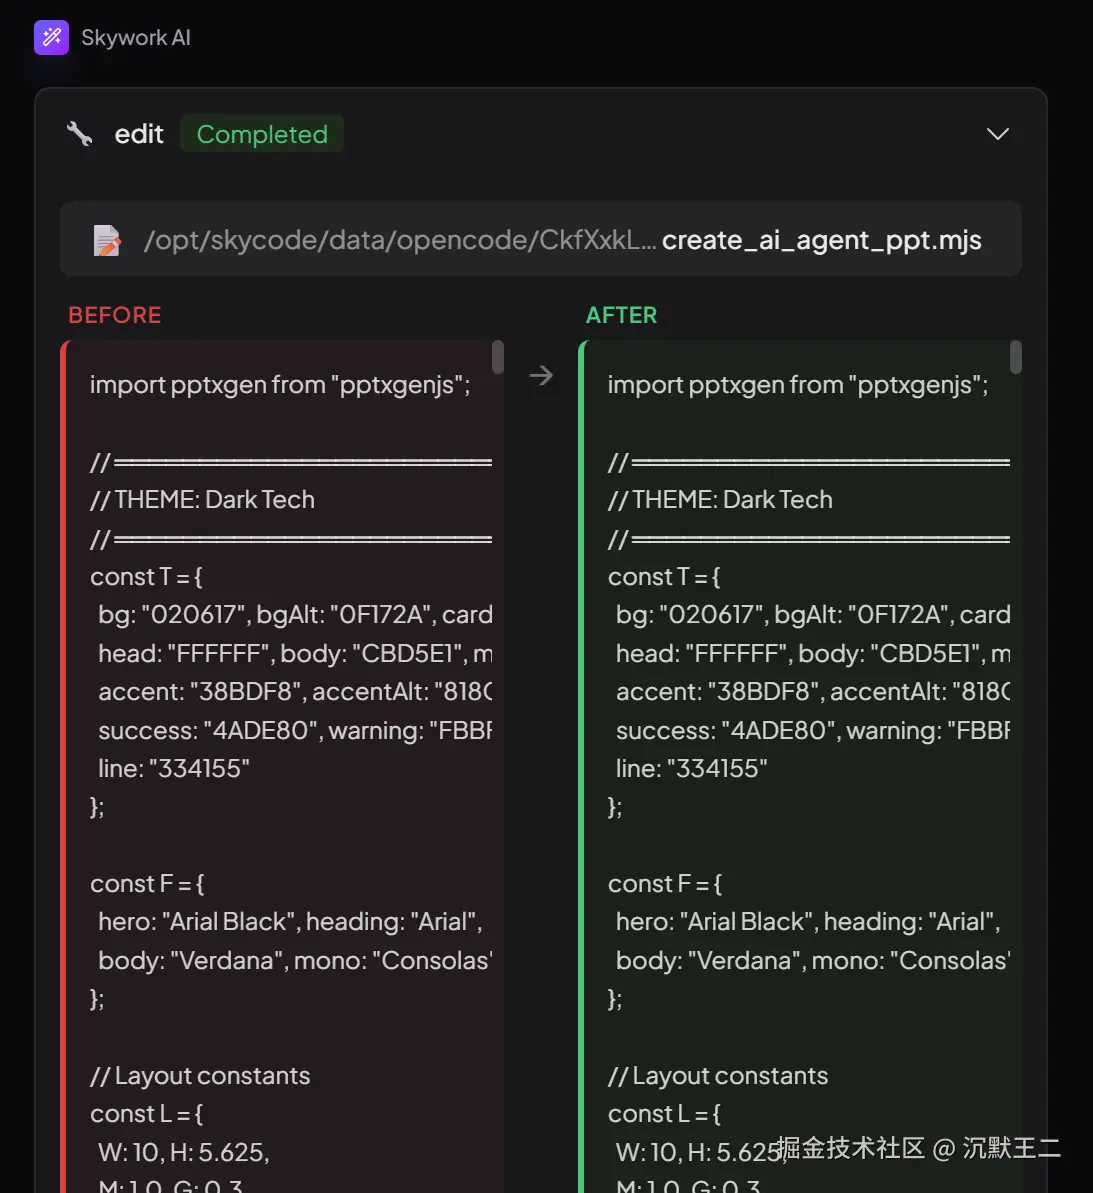Click the Completed status badge
1093x1193 pixels.
[x=262, y=134]
